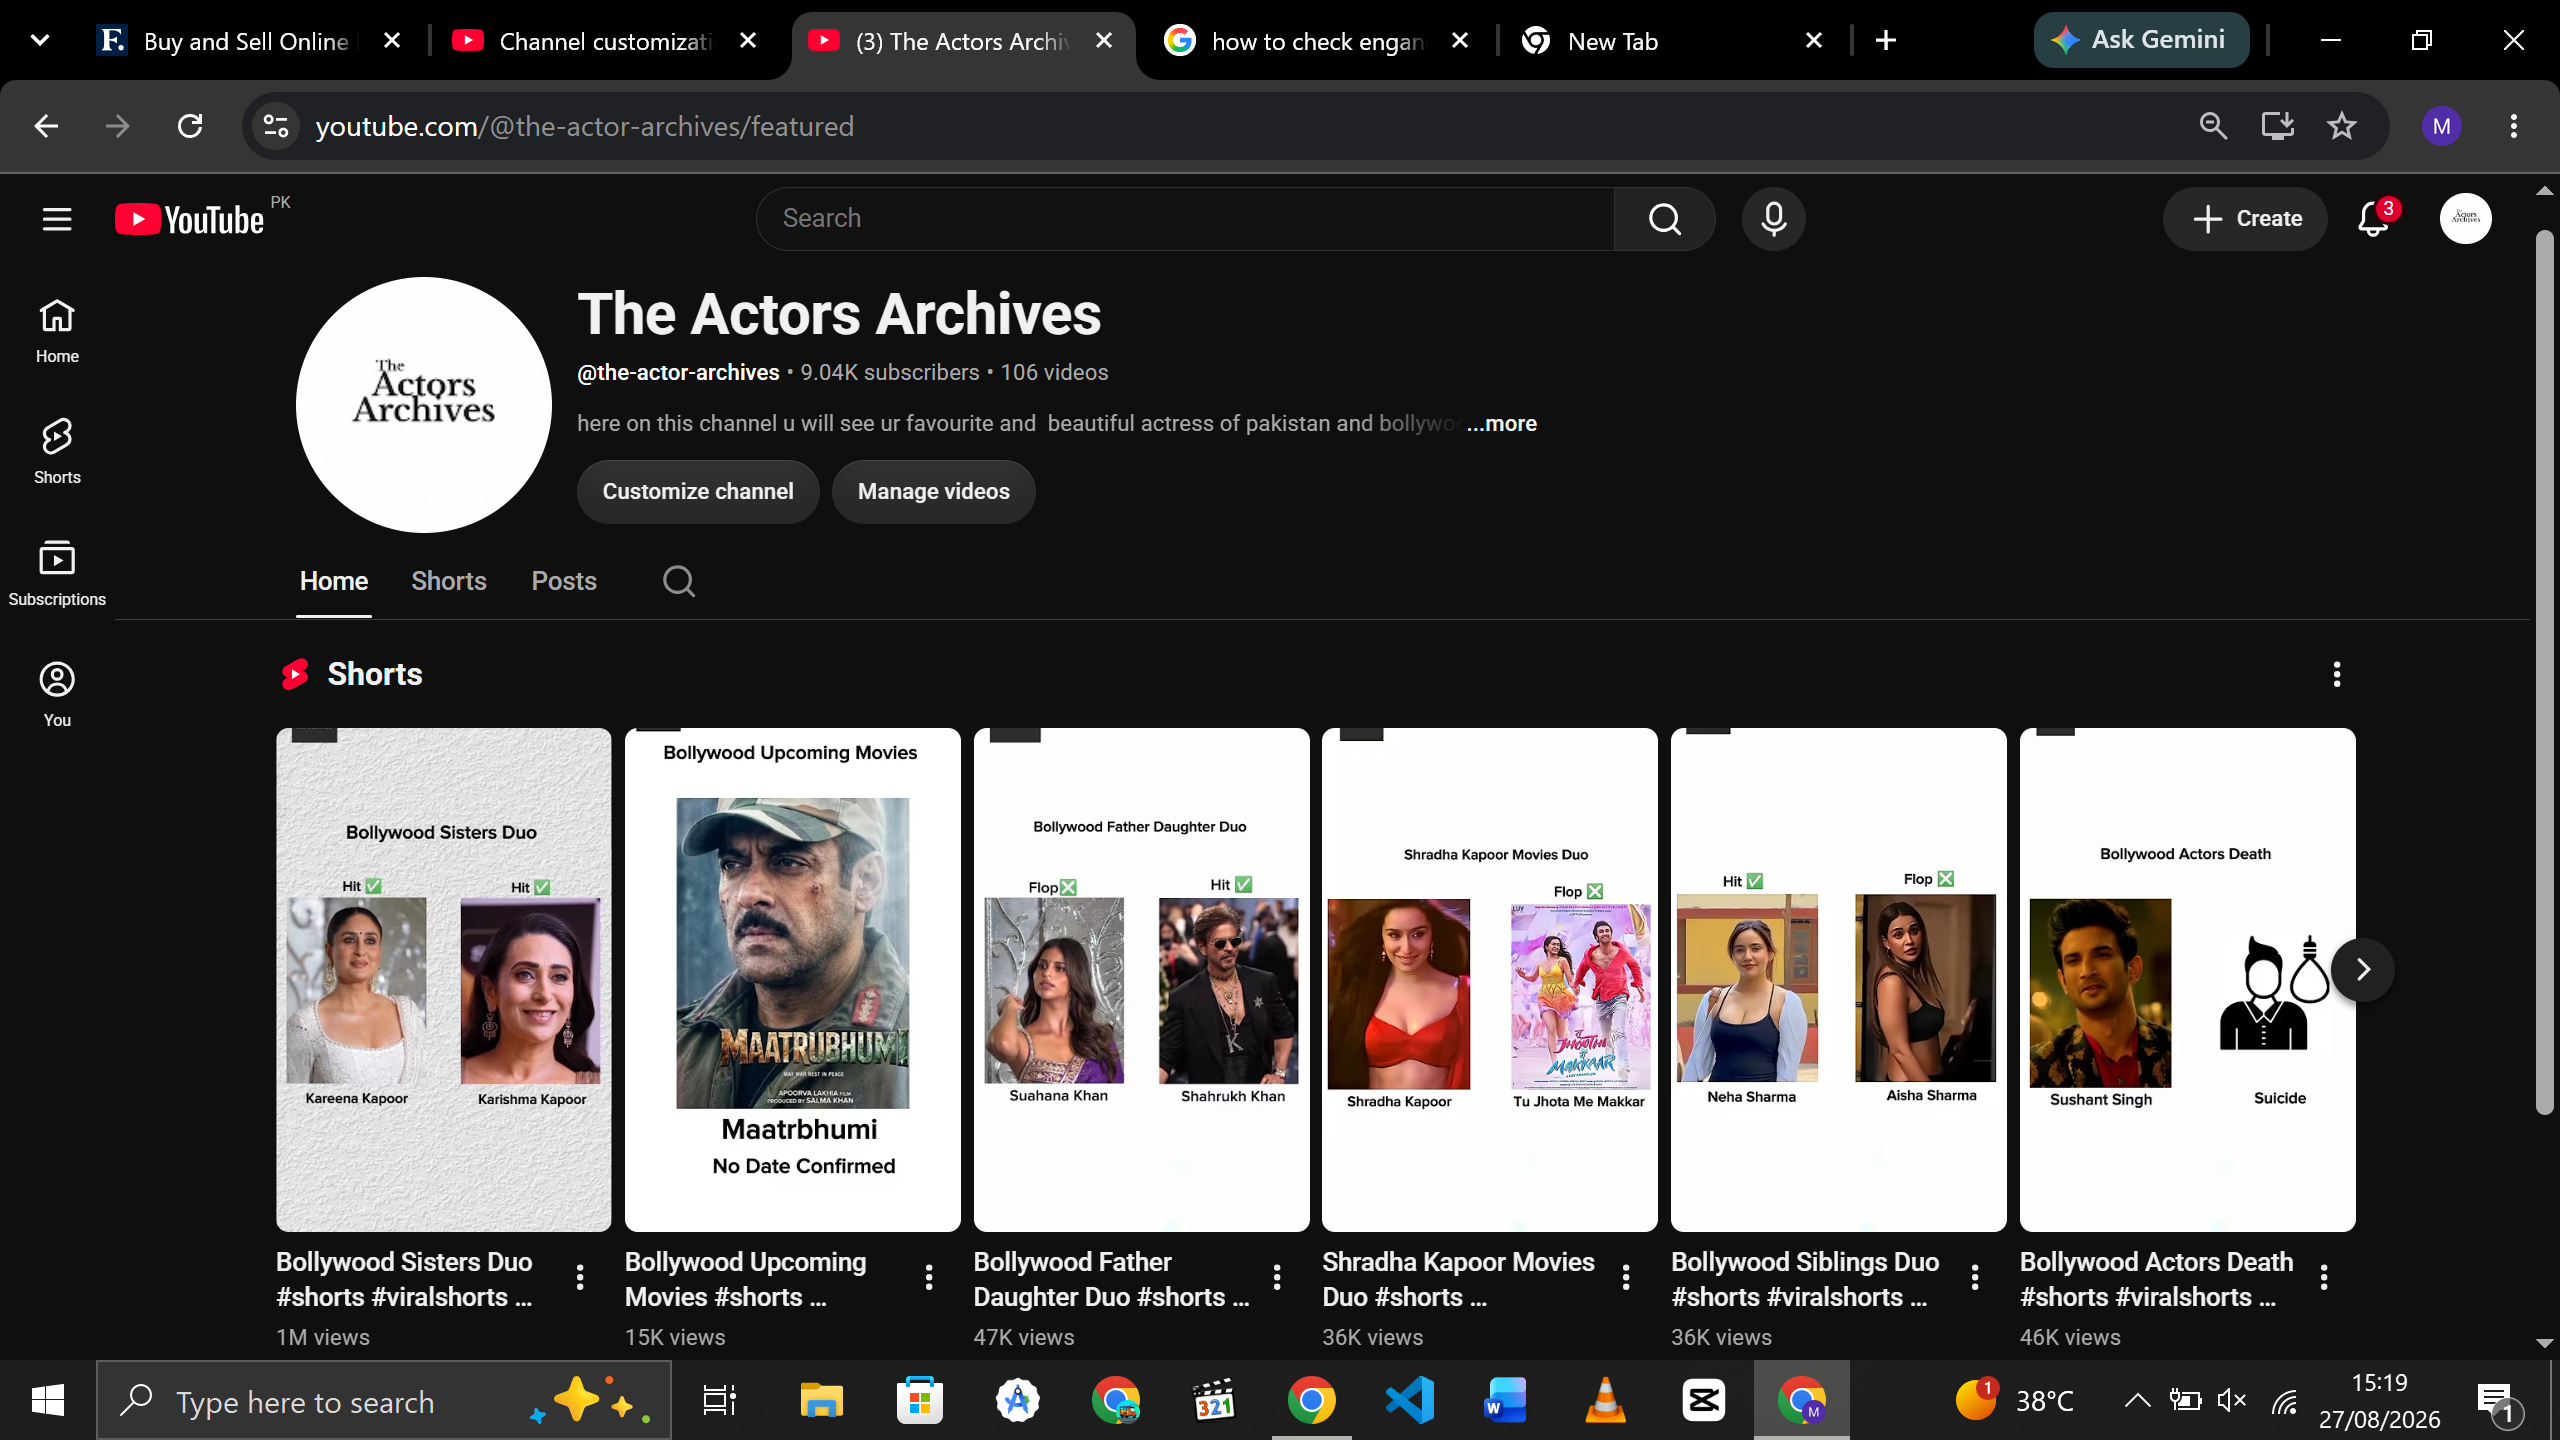Open the channel profile picture
Image resolution: width=2560 pixels, height=1440 pixels.
(424, 405)
